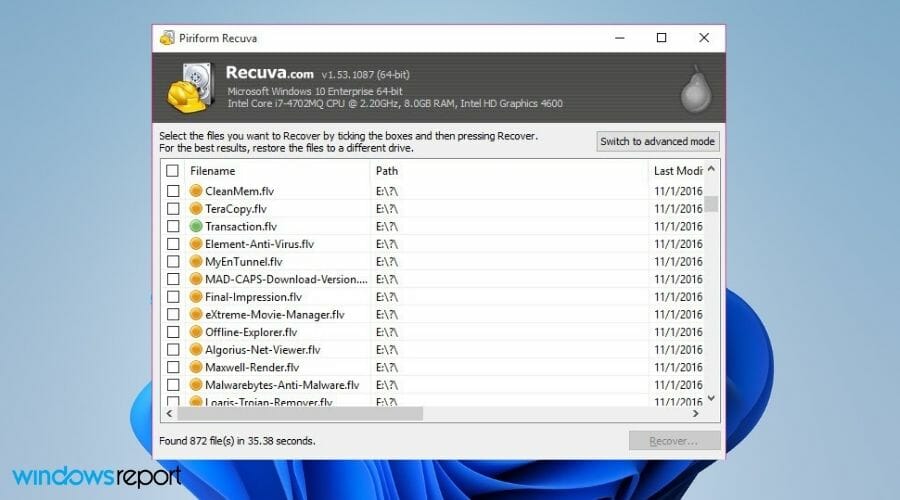Image resolution: width=900 pixels, height=500 pixels.
Task: Tick the checkbox for CleanMem.flv
Action: click(x=173, y=191)
